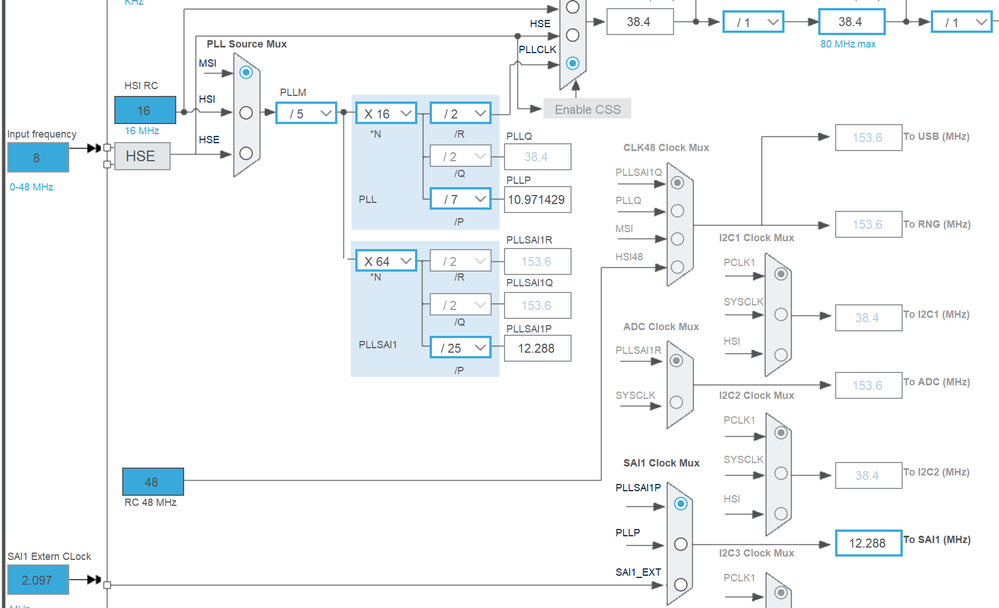Choose MSI in CLK48 Clock Mux
999x608 pixels.
pyautogui.click(x=677, y=239)
